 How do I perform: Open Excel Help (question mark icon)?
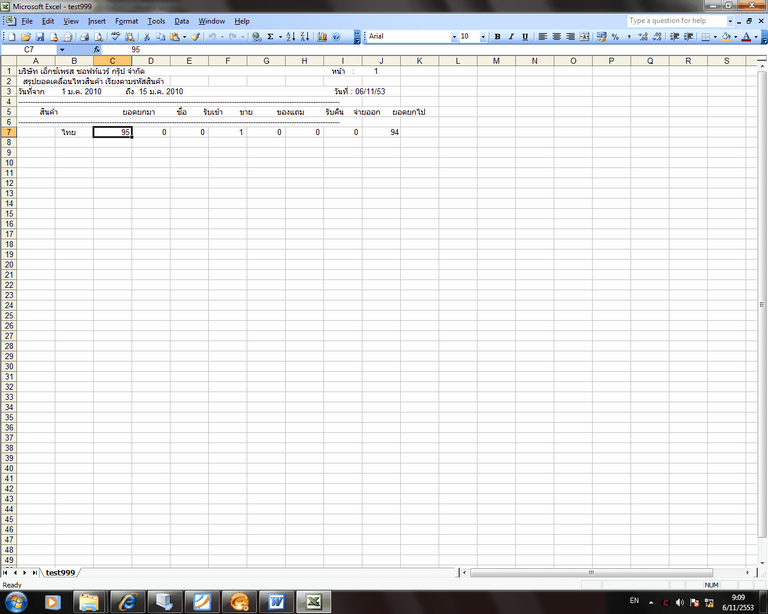tap(336, 37)
